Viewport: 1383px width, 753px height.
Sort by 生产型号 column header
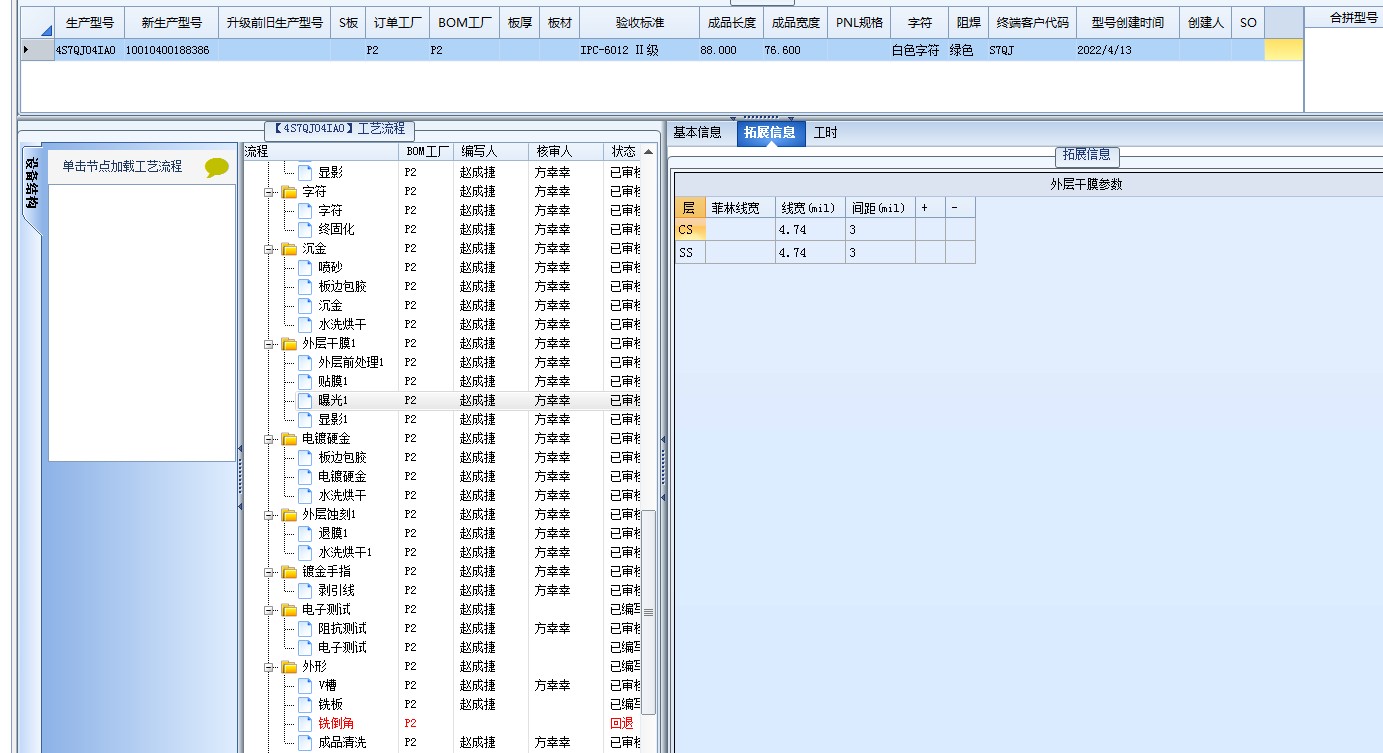[x=90, y=22]
